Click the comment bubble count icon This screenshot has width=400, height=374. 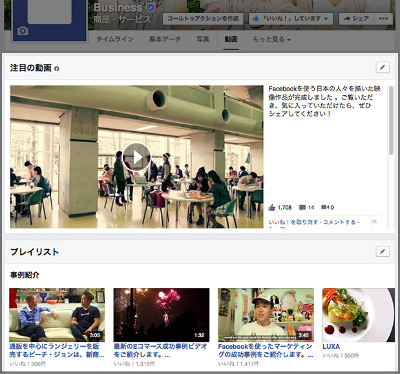tap(302, 207)
